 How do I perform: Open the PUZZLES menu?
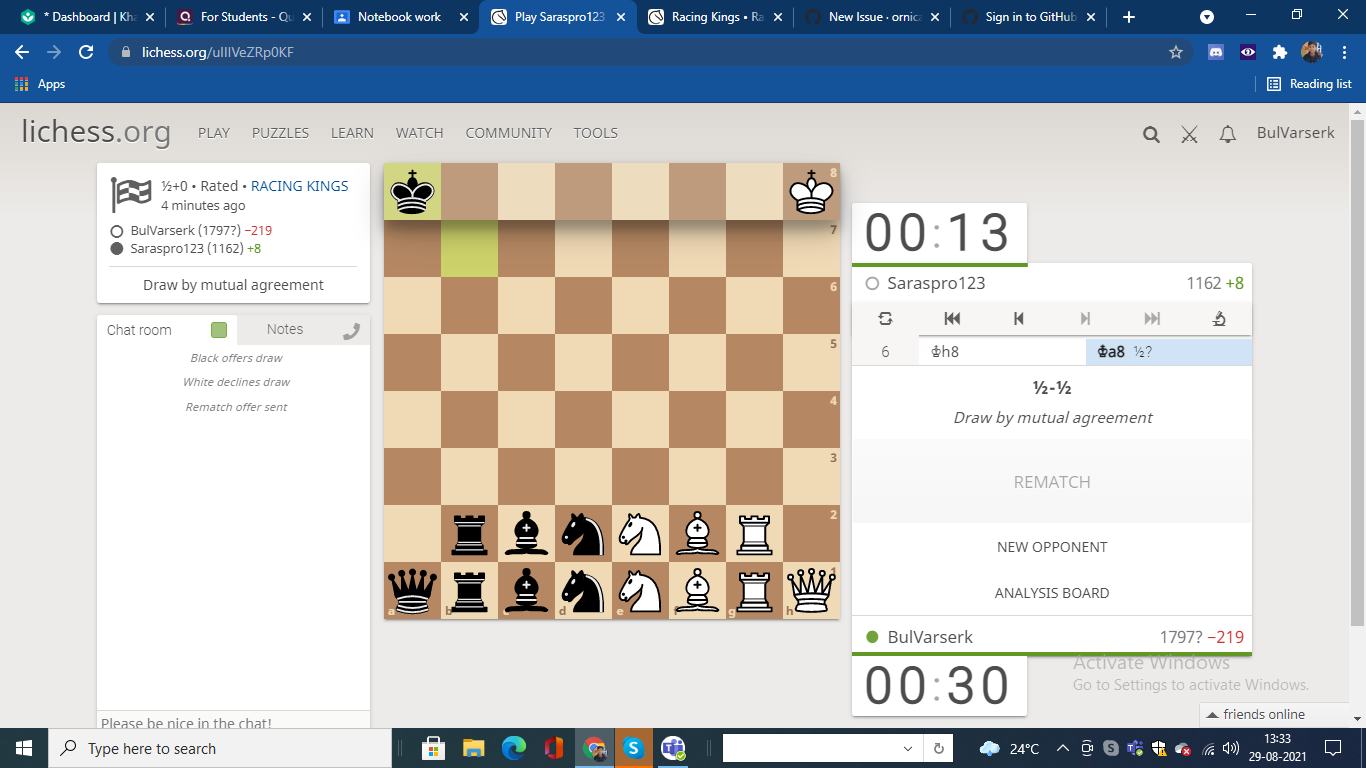pos(280,133)
